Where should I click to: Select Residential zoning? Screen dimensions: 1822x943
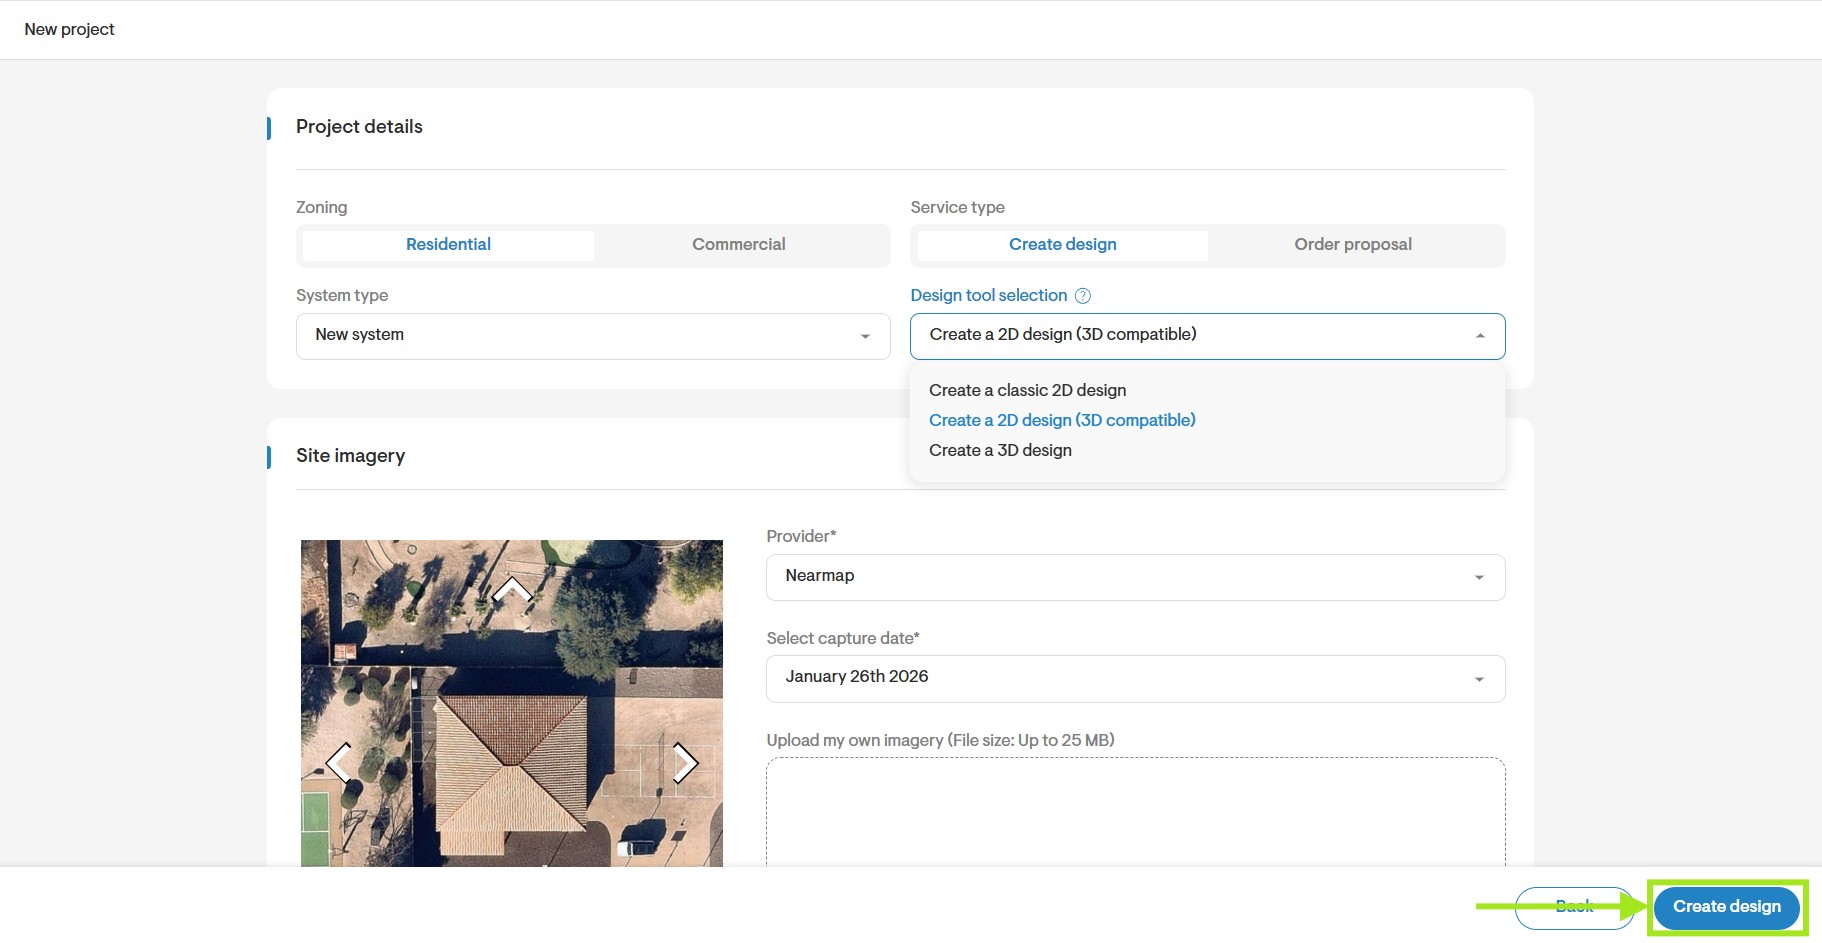pos(448,245)
